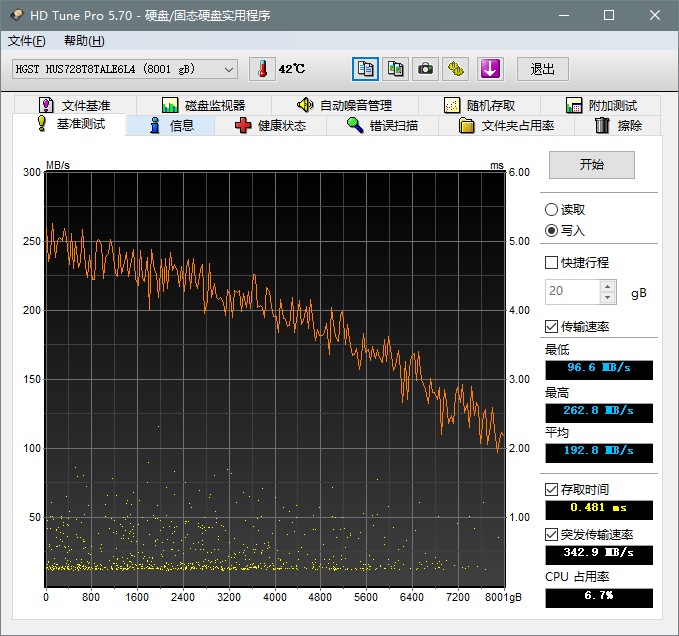Viewport: 679px width, 636px height.
Task: Switch to the 错误扫描 tab
Action: click(382, 126)
